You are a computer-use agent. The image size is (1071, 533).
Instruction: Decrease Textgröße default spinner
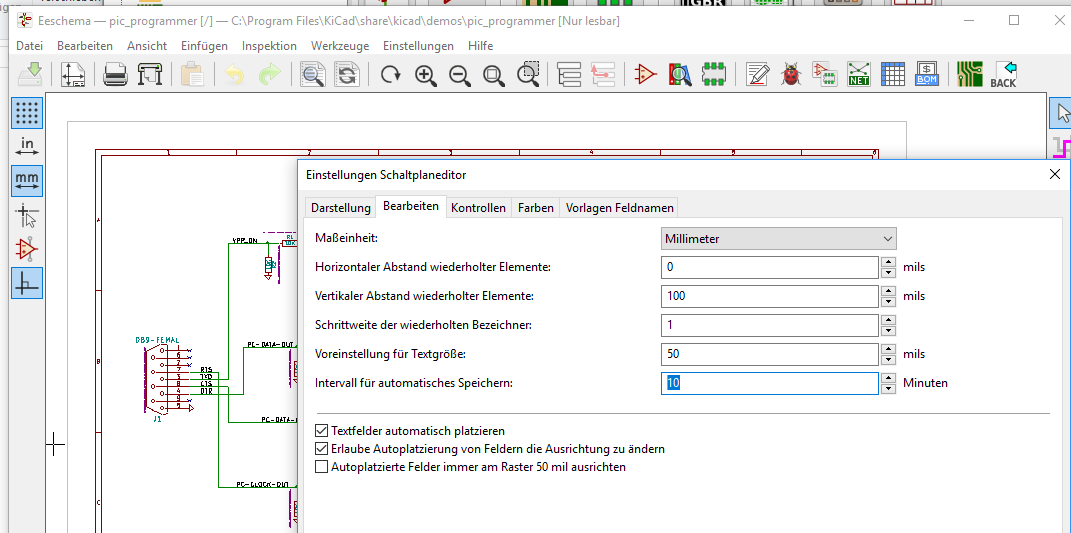tap(888, 360)
